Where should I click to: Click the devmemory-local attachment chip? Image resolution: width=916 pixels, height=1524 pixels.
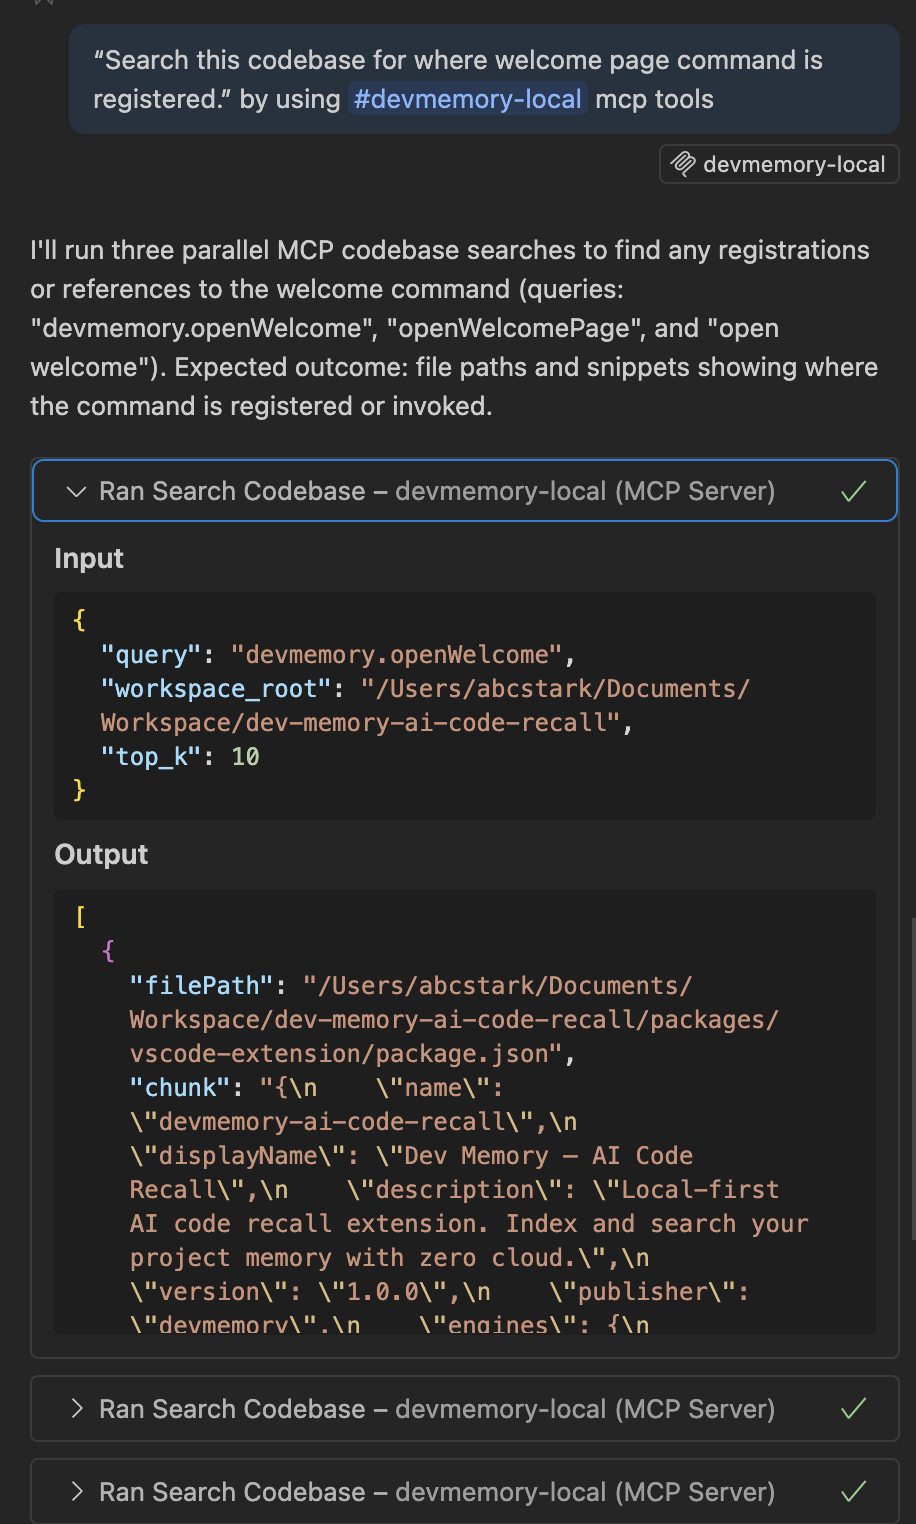[x=779, y=164]
